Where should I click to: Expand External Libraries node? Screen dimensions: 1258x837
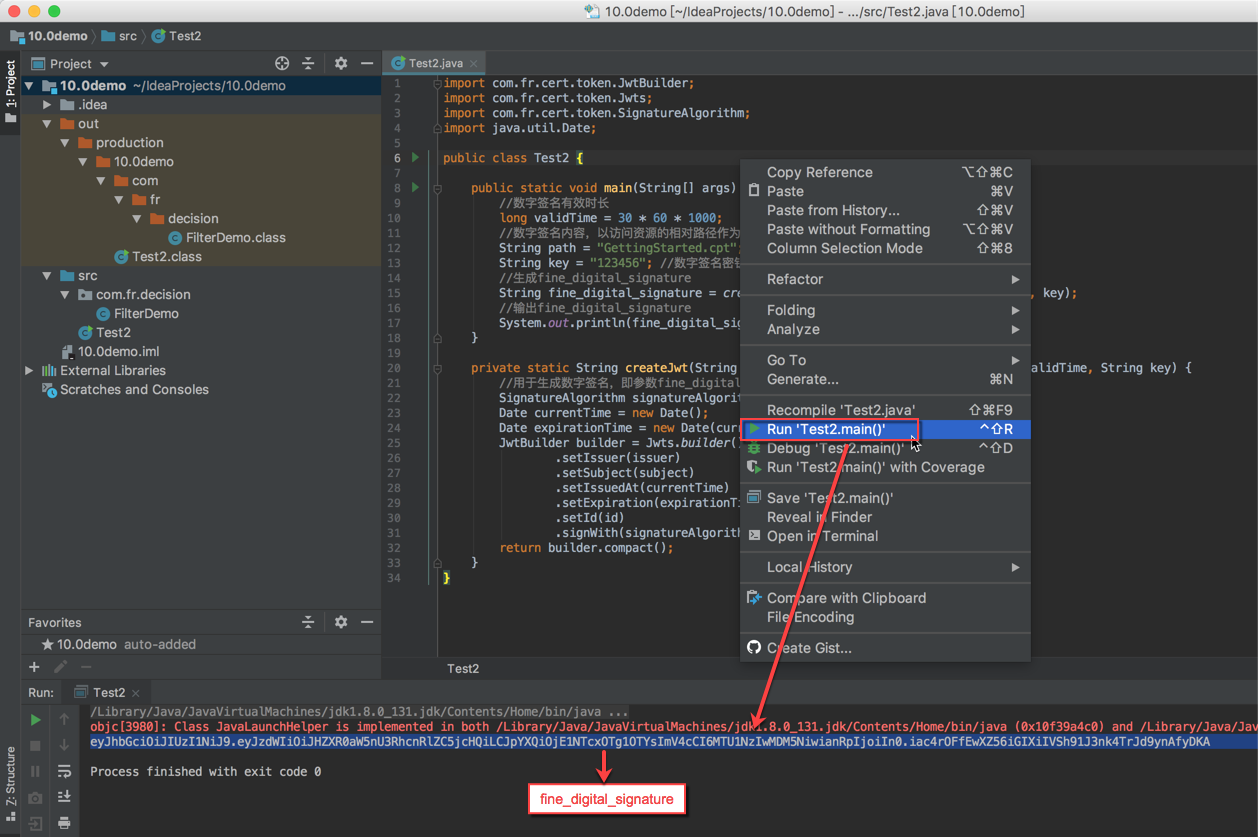[30, 371]
